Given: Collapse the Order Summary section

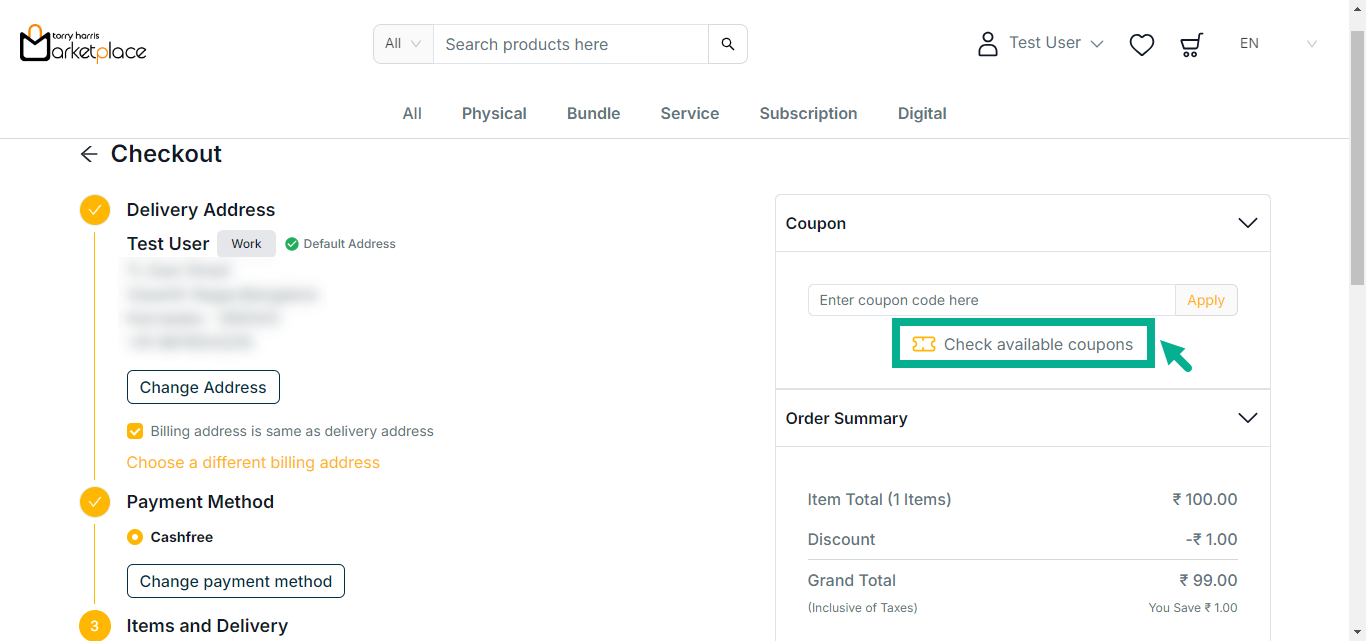Looking at the screenshot, I should (x=1247, y=418).
